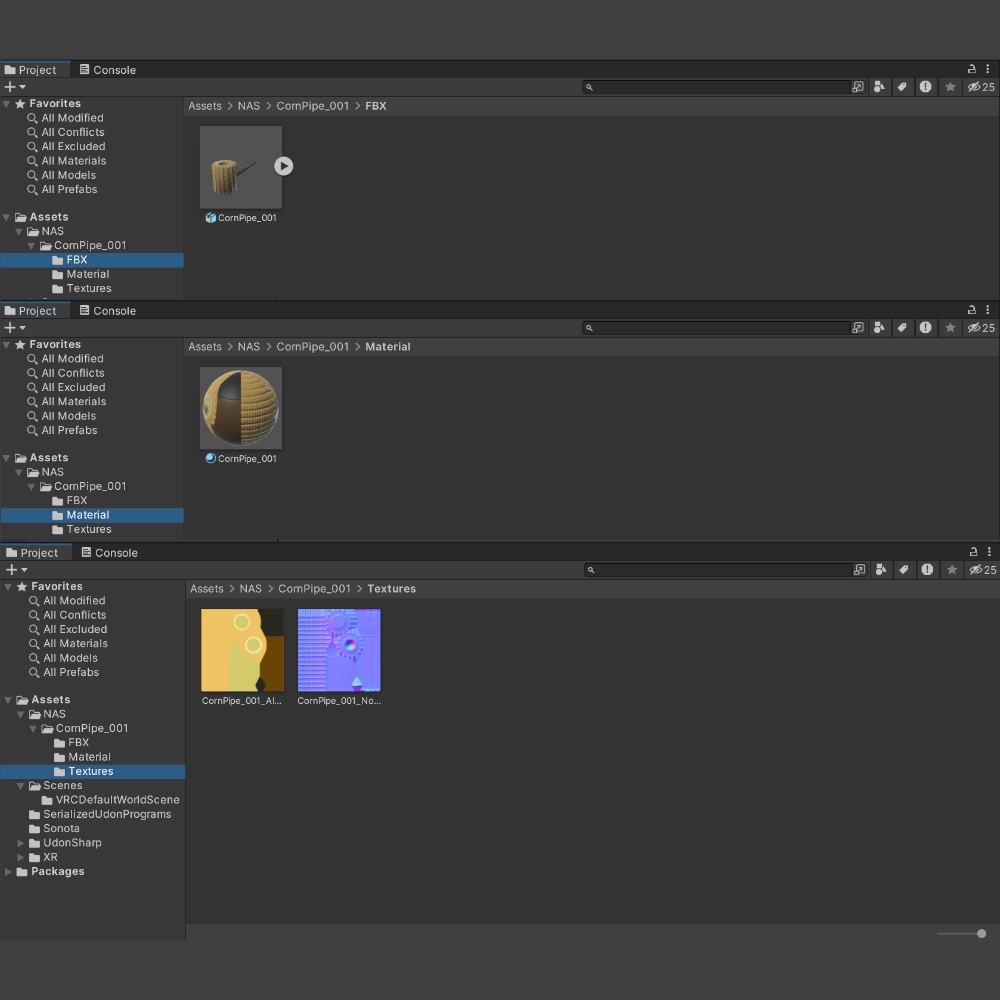Select the CornPipe_001 normal map texture thumbnail
Screen dimensions: 1000x1000
(339, 650)
